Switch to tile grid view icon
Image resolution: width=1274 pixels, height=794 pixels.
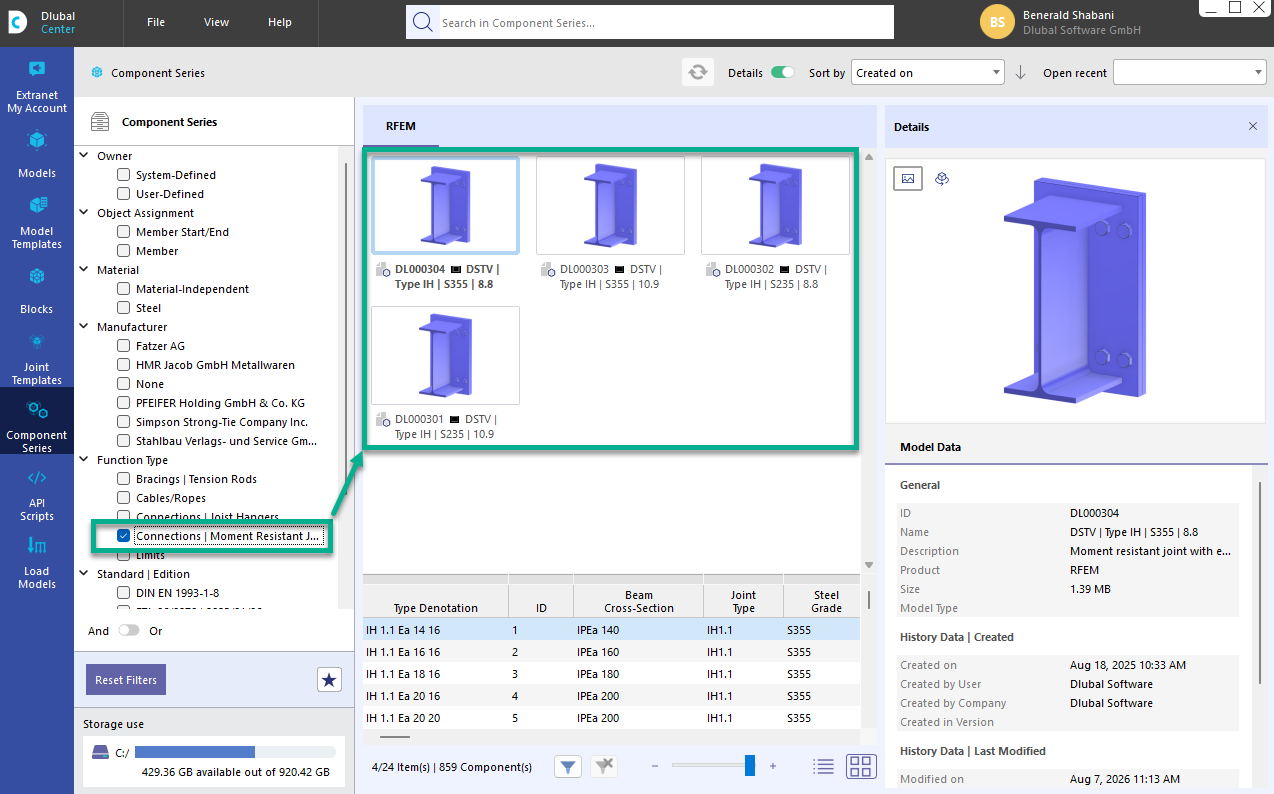pyautogui.click(x=861, y=767)
